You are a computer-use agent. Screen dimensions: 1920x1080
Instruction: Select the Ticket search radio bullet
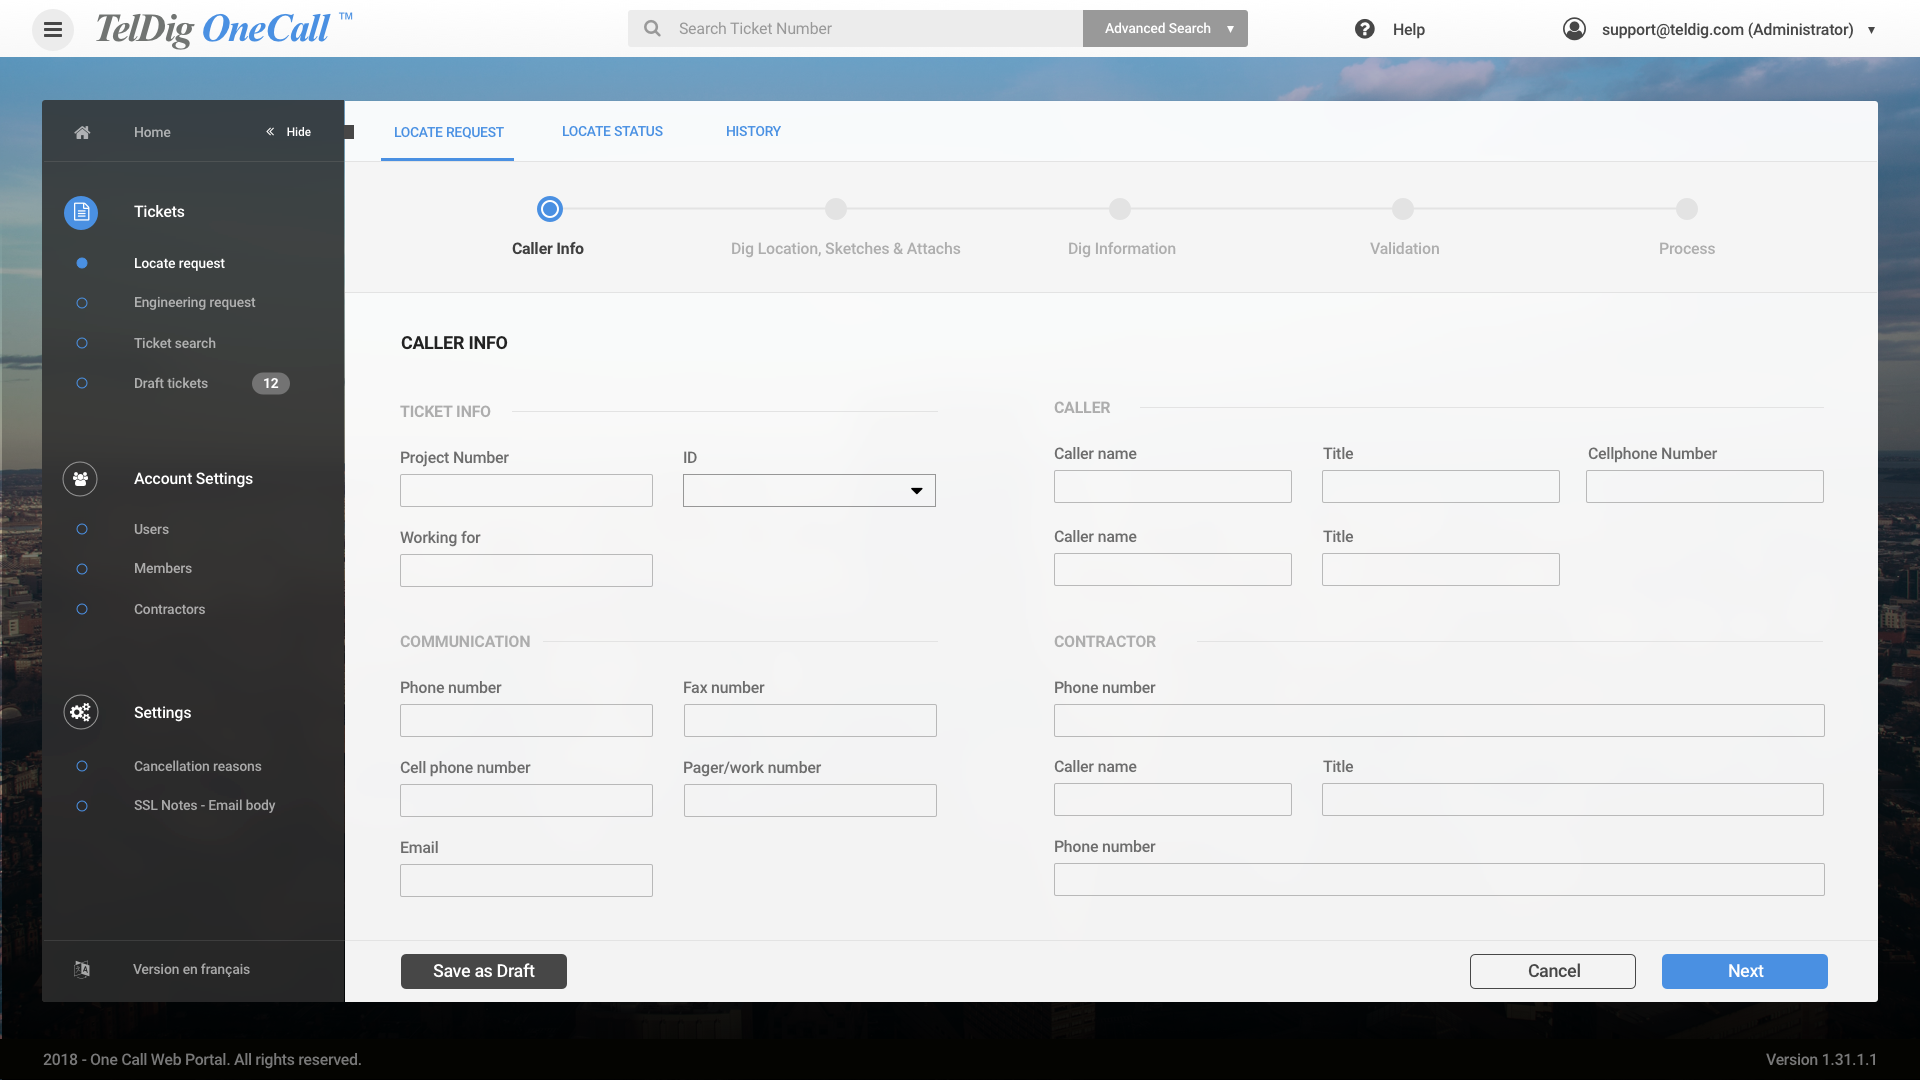click(82, 343)
